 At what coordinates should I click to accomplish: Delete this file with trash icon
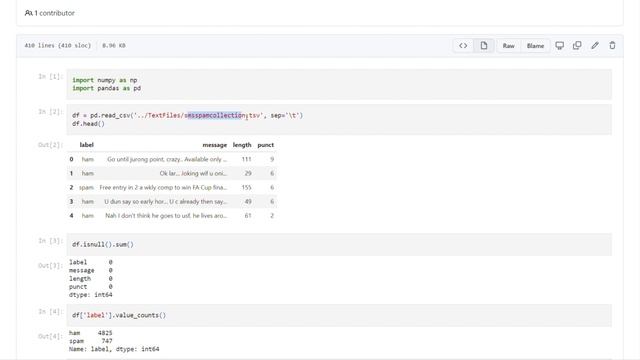pyautogui.click(x=612, y=46)
